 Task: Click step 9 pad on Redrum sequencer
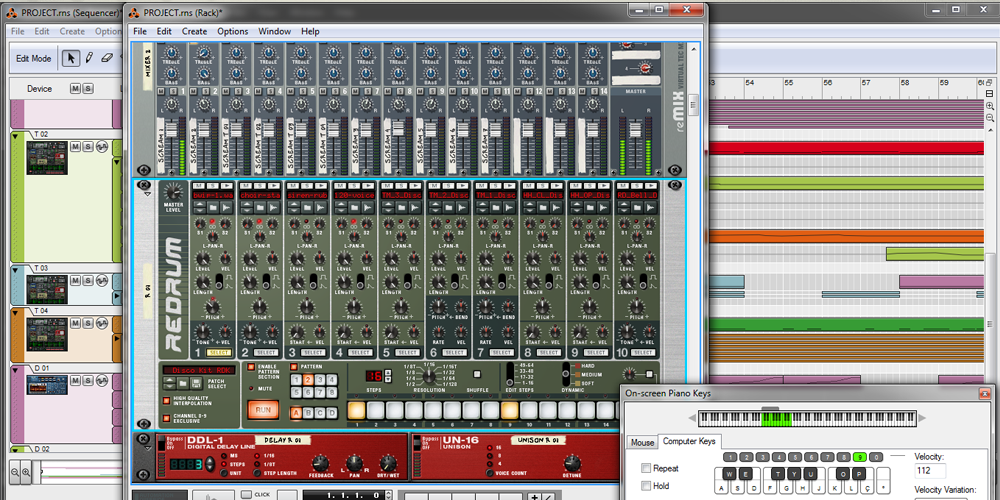[510, 410]
